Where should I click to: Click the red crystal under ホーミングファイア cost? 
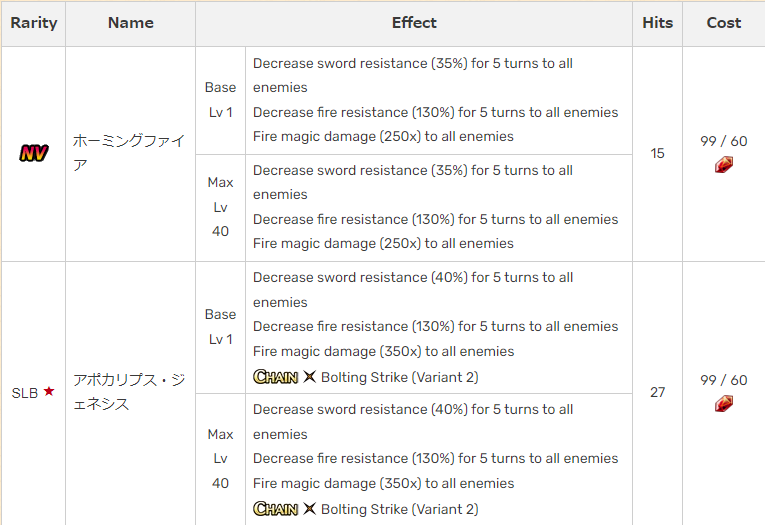coord(724,165)
